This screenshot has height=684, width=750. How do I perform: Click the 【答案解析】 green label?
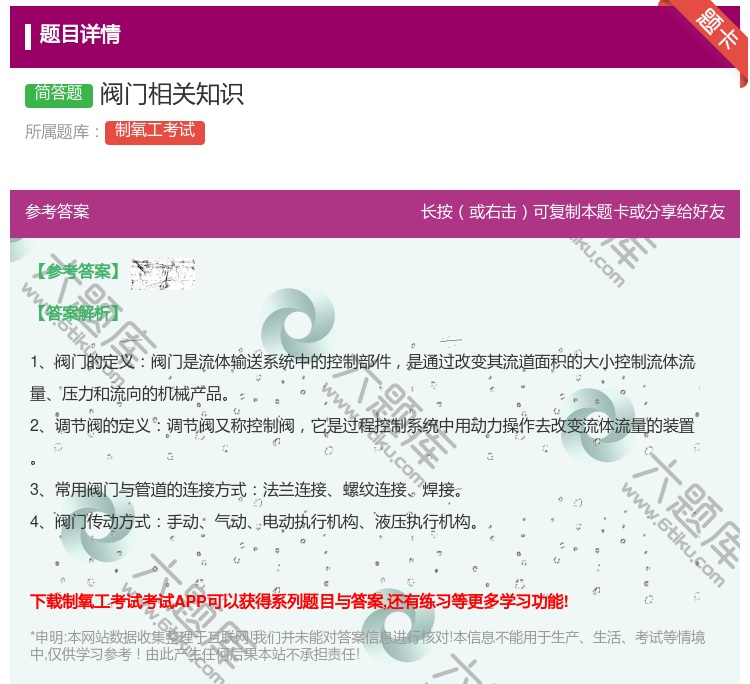tap(76, 313)
